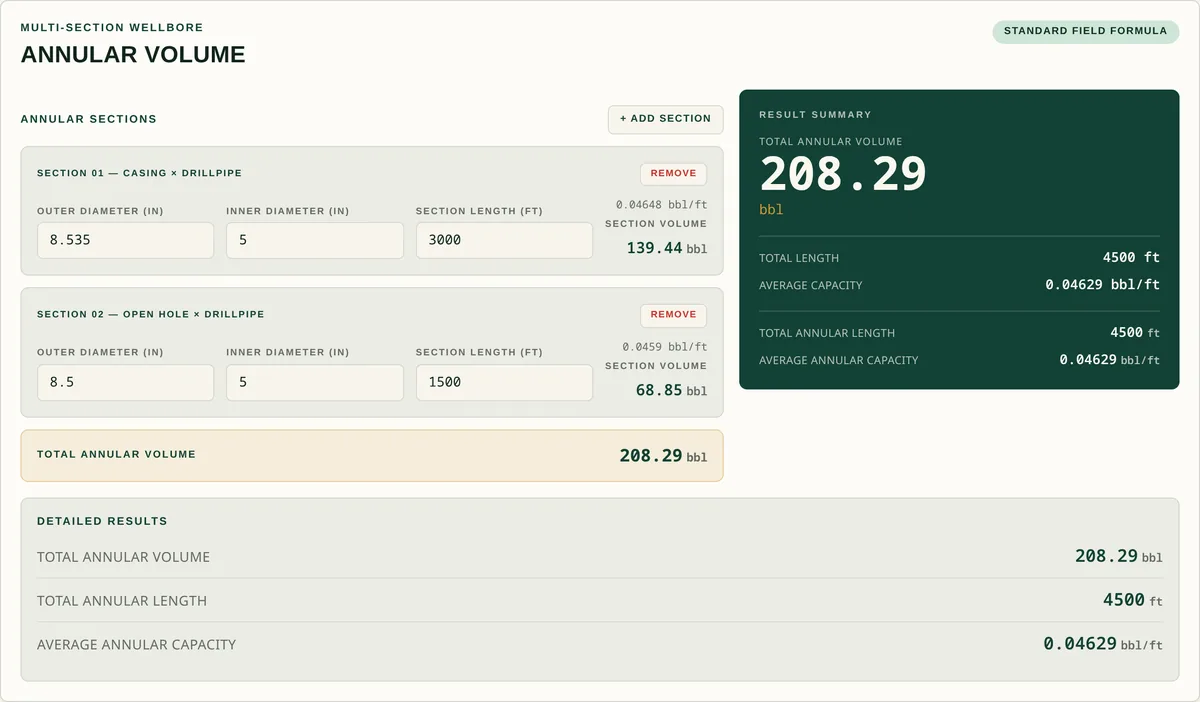Click the 4500 ft value in Detailed Results
Viewport: 1200px width, 702px height.
(1133, 600)
